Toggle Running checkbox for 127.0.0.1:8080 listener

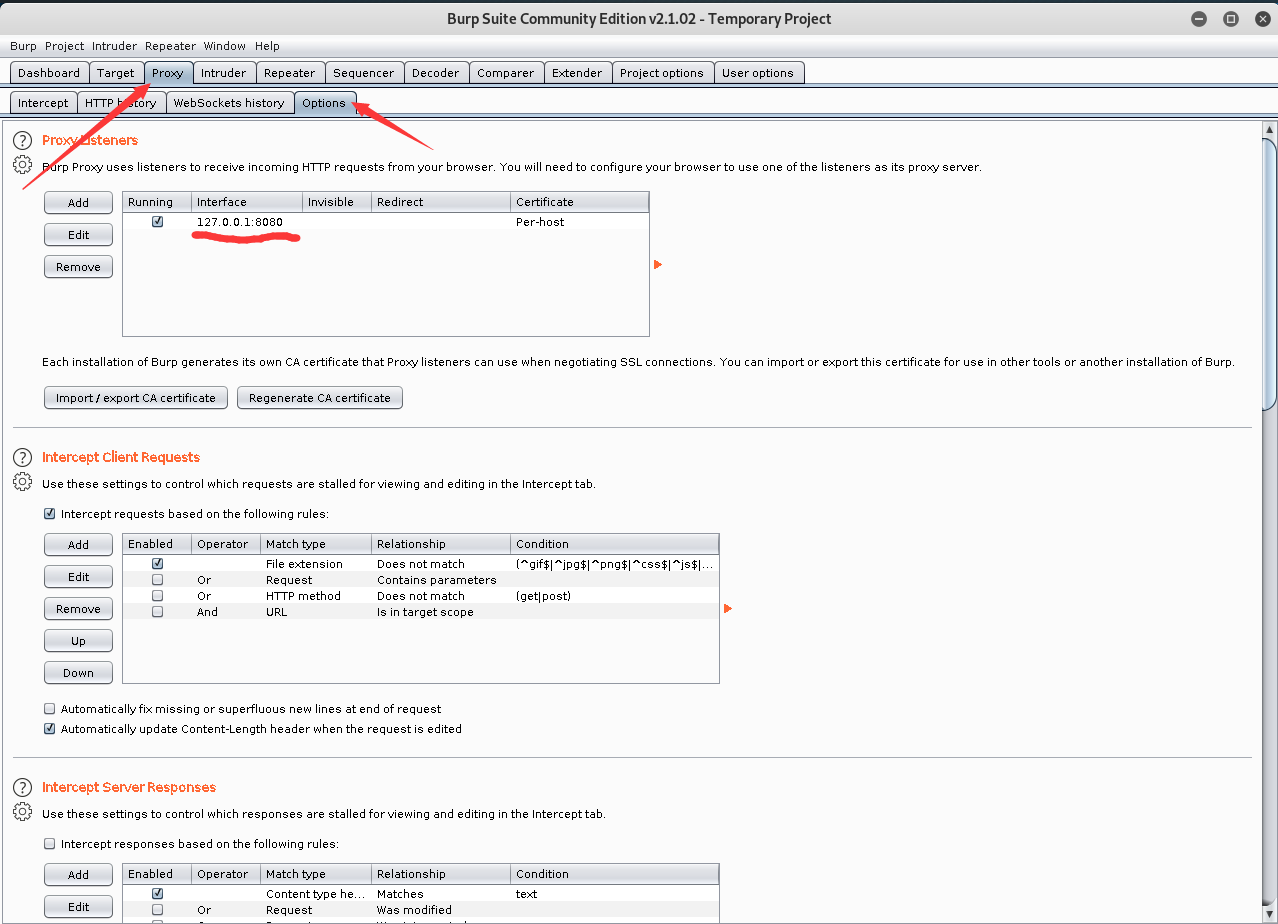pyautogui.click(x=157, y=222)
